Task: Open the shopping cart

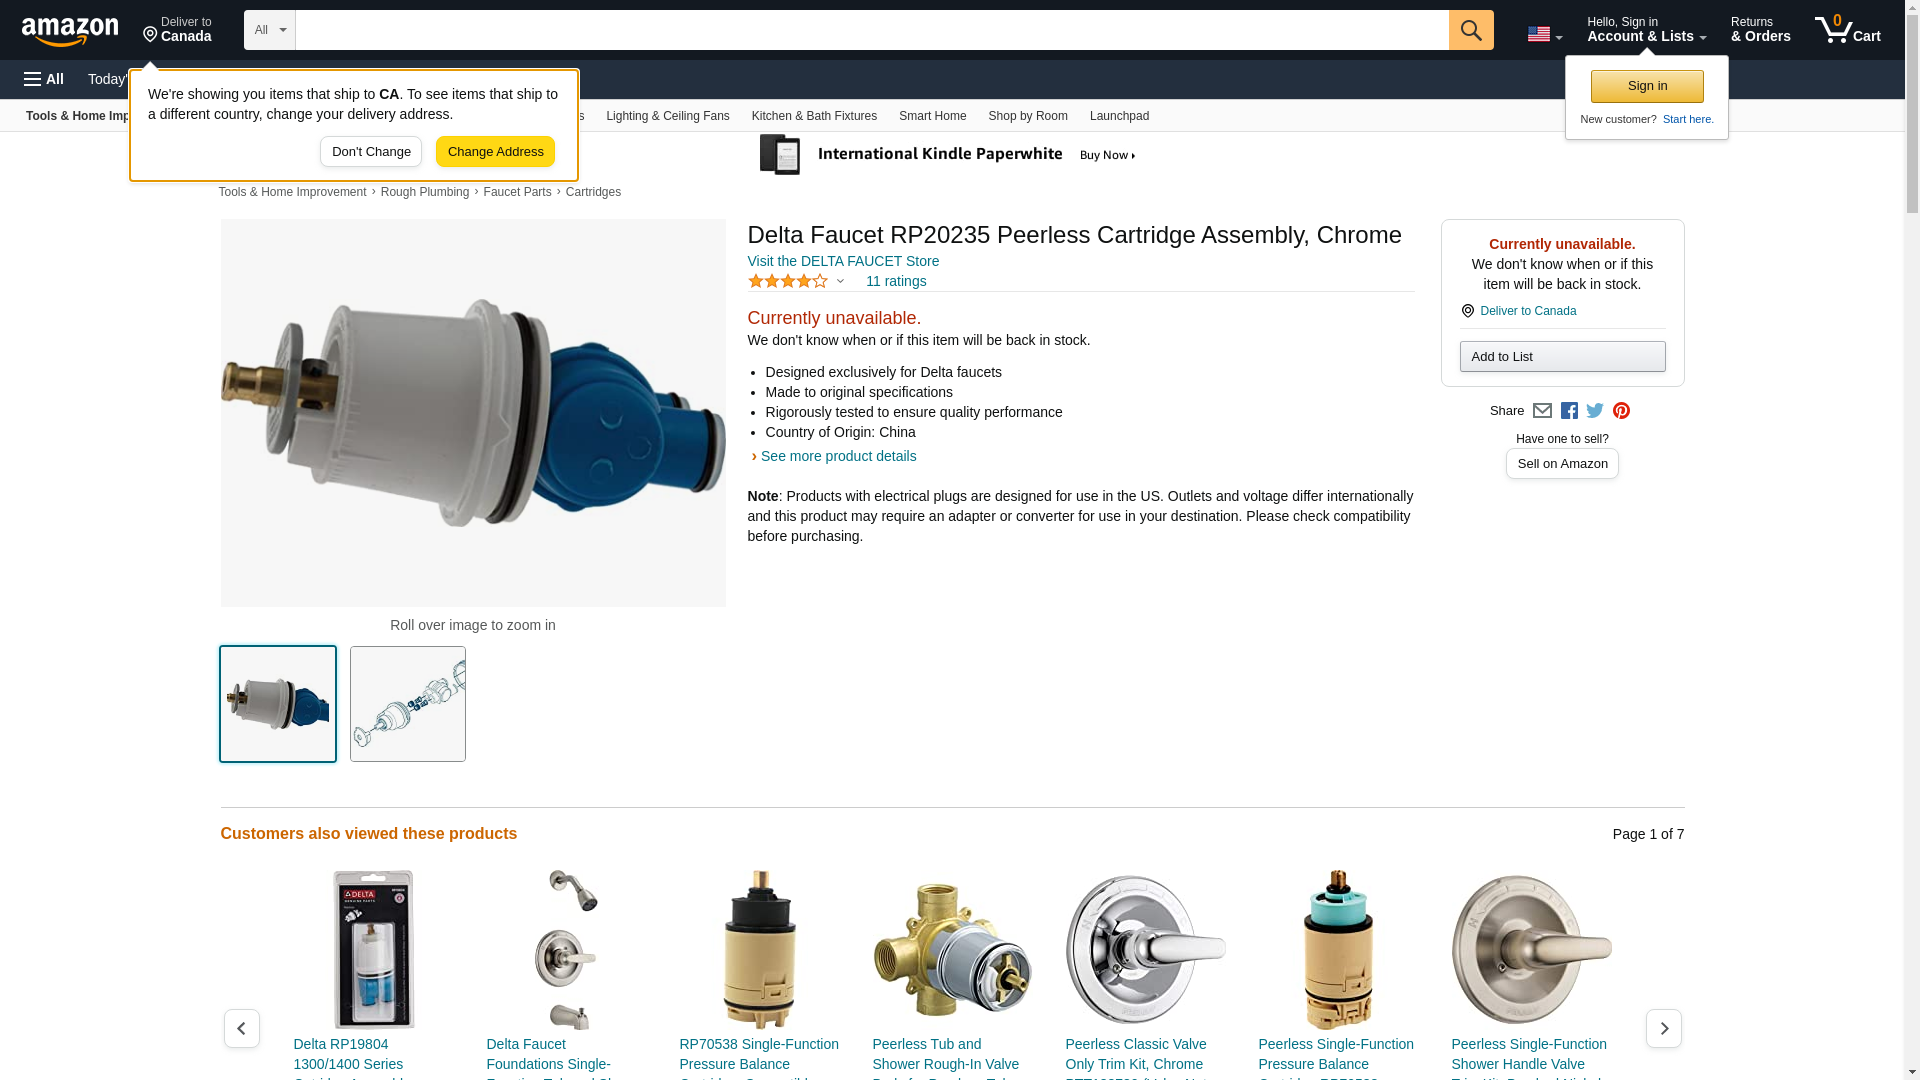Action: (x=1848, y=30)
